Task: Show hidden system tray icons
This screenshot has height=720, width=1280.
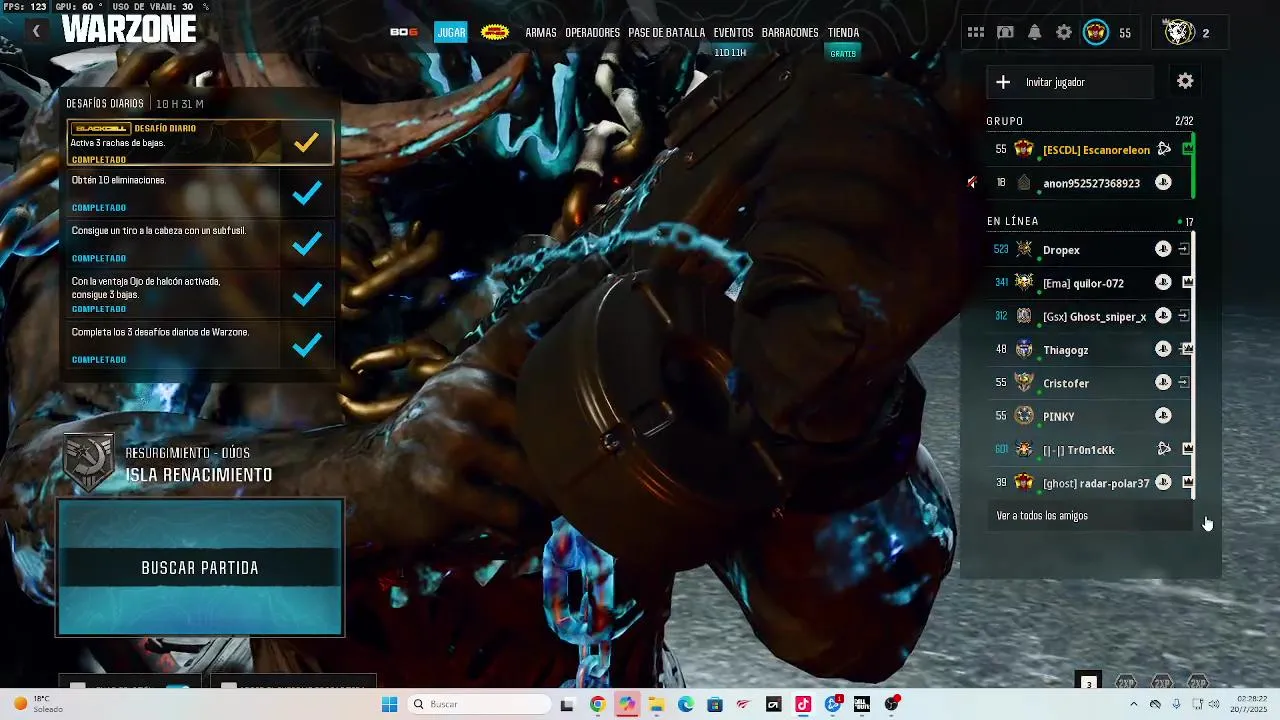Action: point(1133,704)
